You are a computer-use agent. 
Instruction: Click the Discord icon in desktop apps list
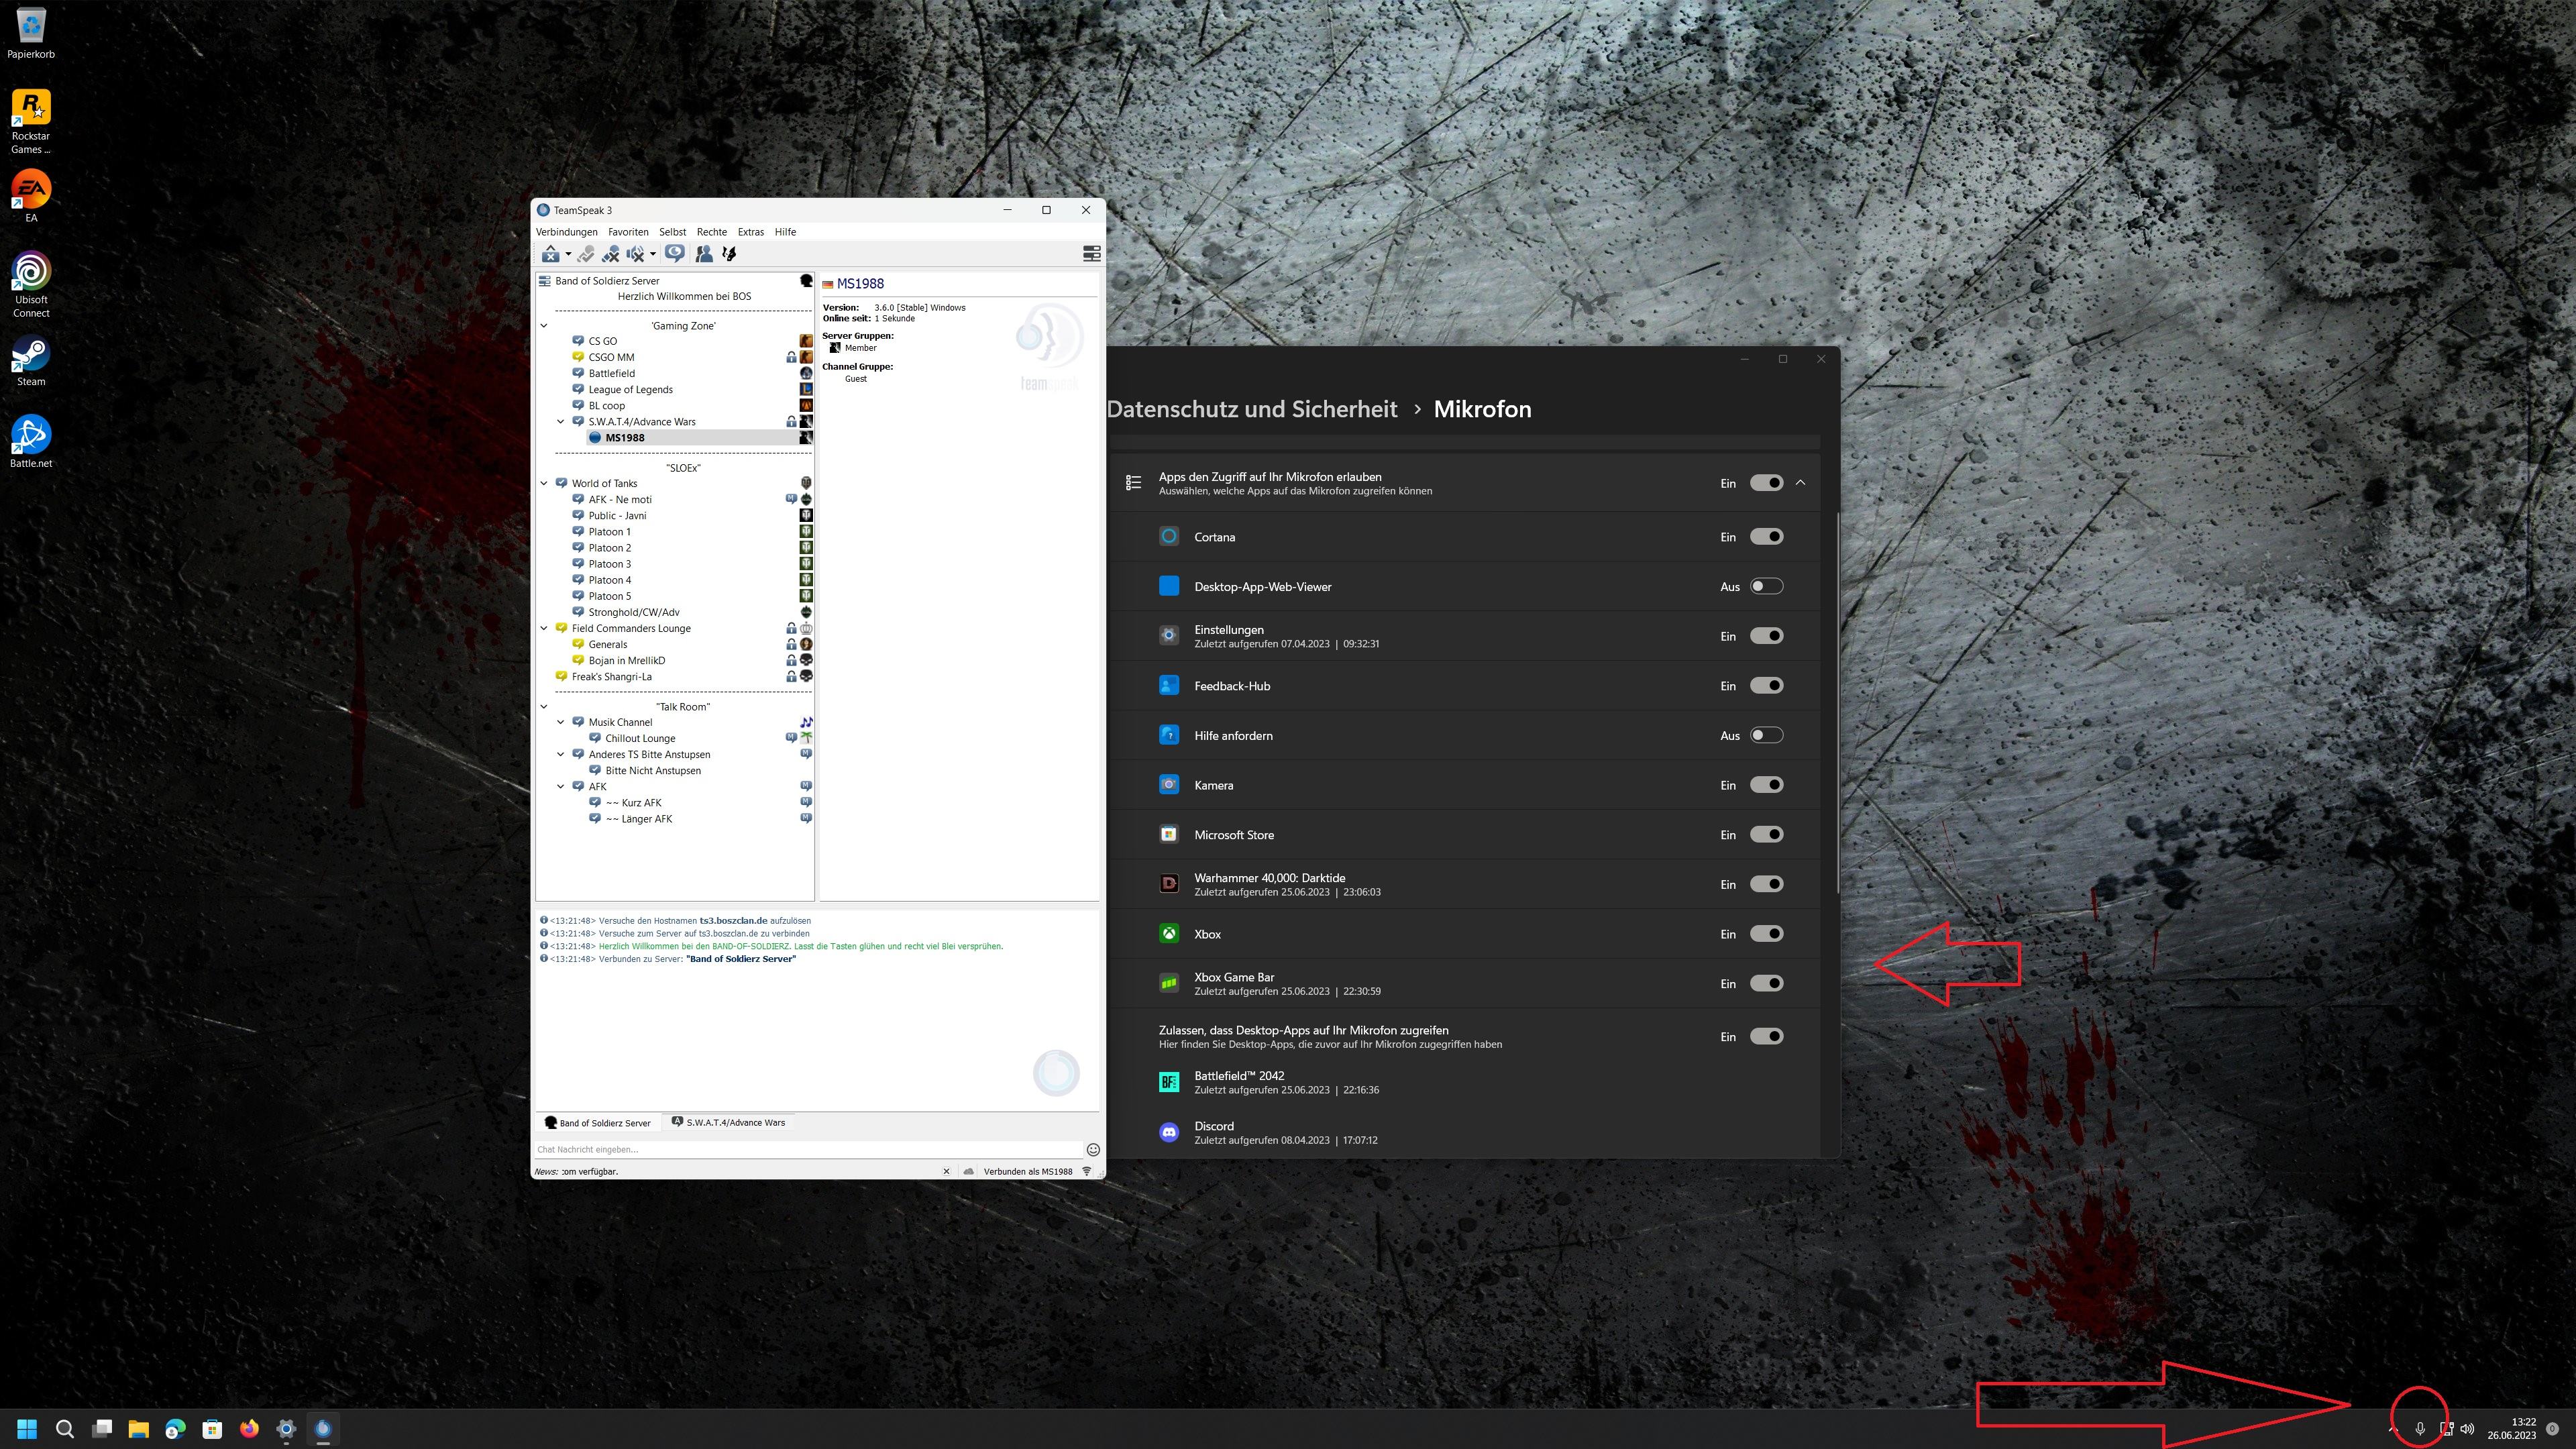(x=1169, y=1133)
